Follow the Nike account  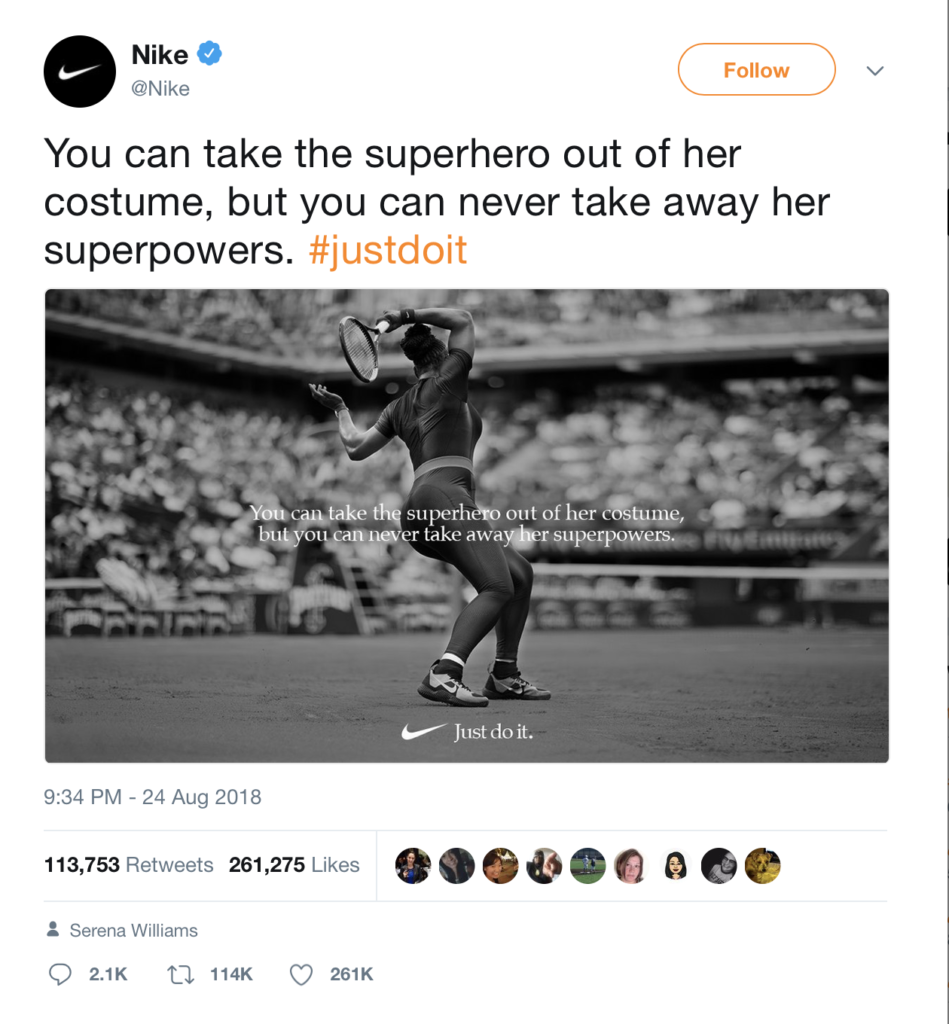(x=756, y=70)
